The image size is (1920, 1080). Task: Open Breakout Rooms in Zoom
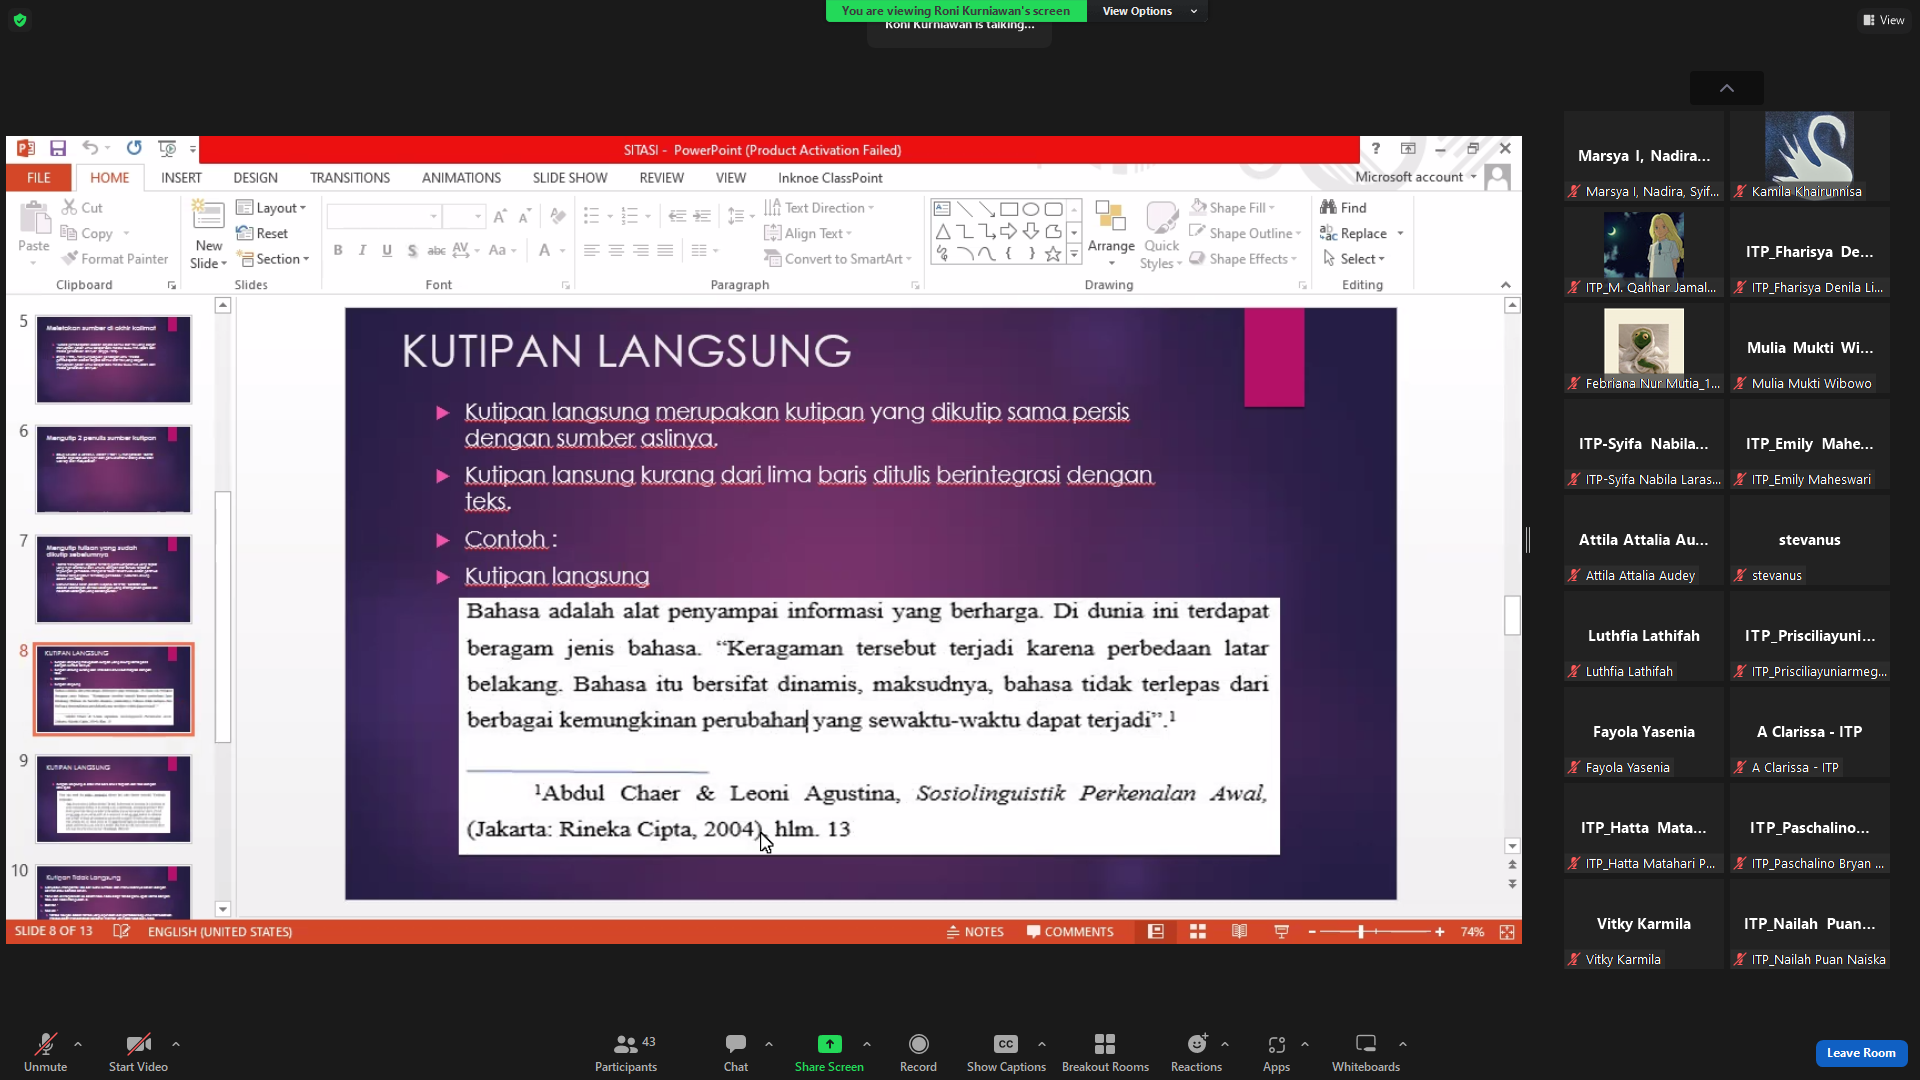[x=1105, y=1052]
